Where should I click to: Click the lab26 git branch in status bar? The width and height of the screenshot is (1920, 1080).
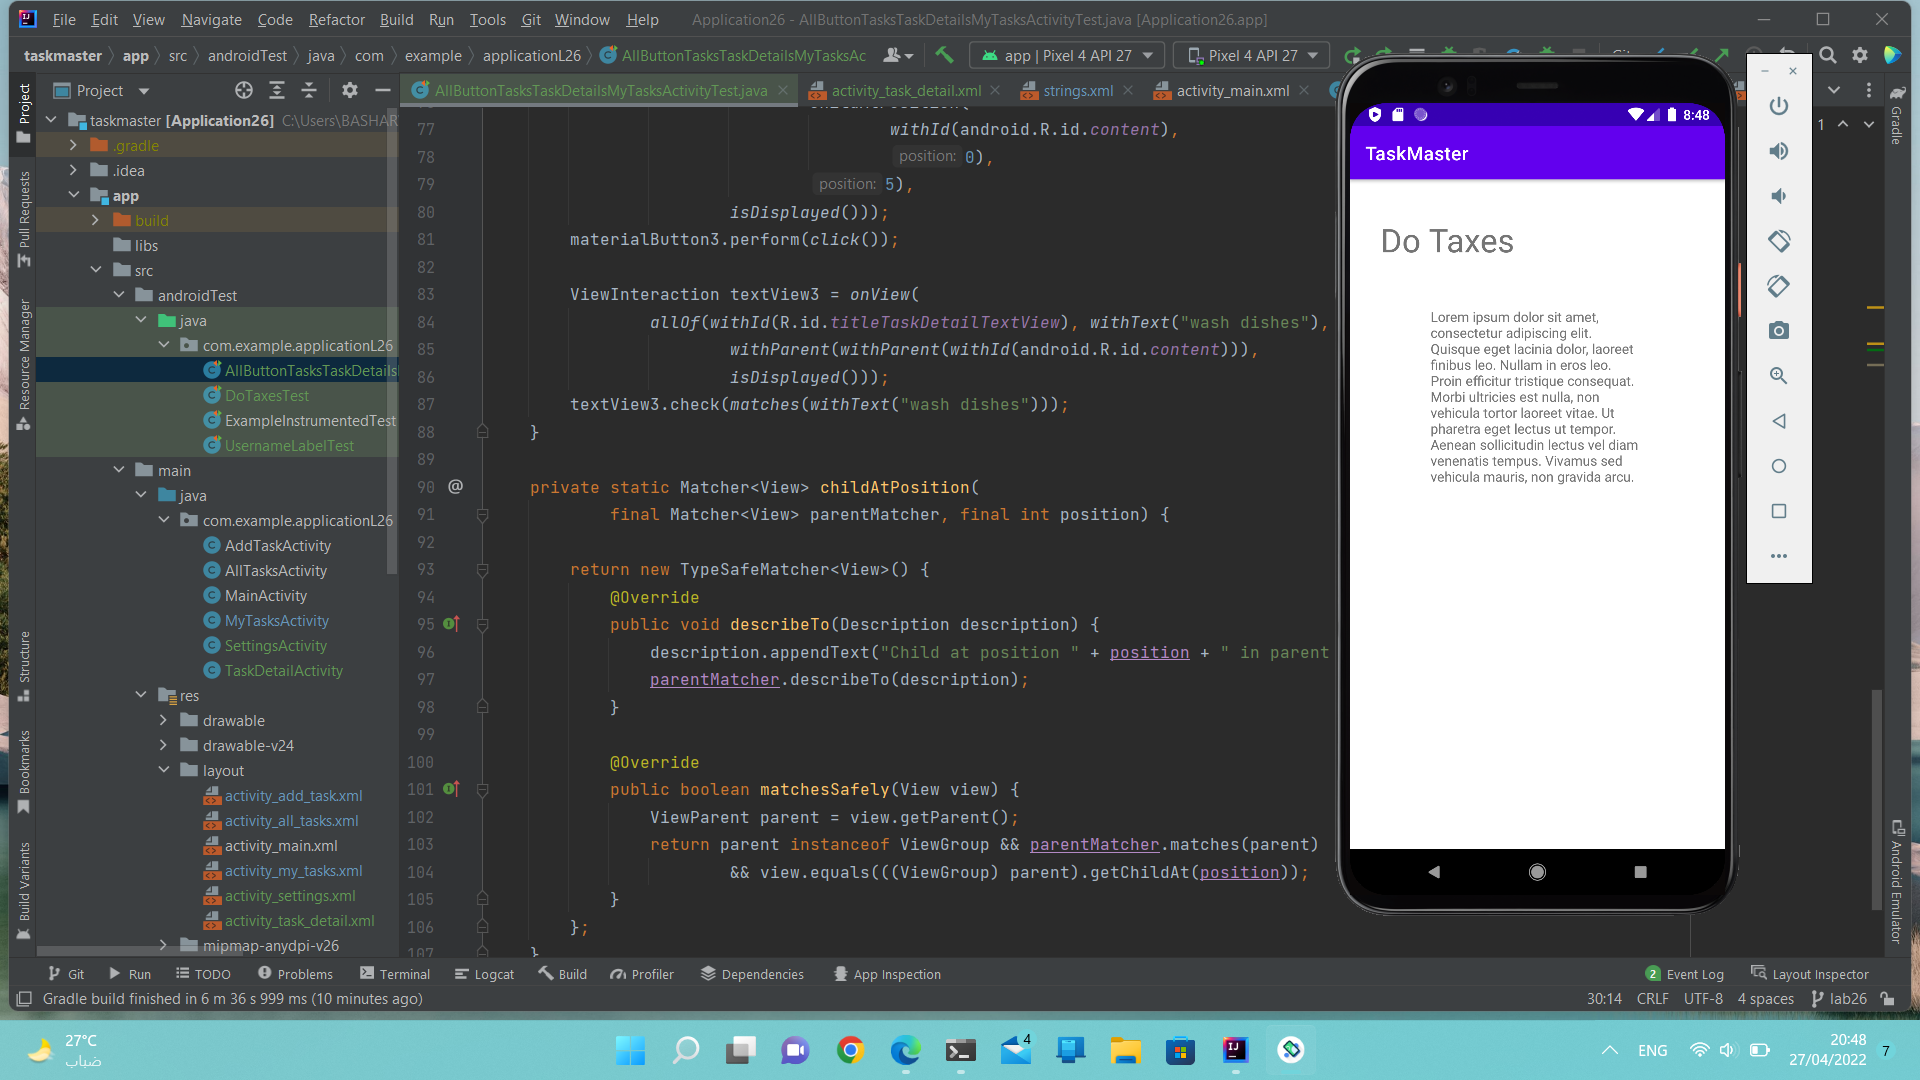1839,998
